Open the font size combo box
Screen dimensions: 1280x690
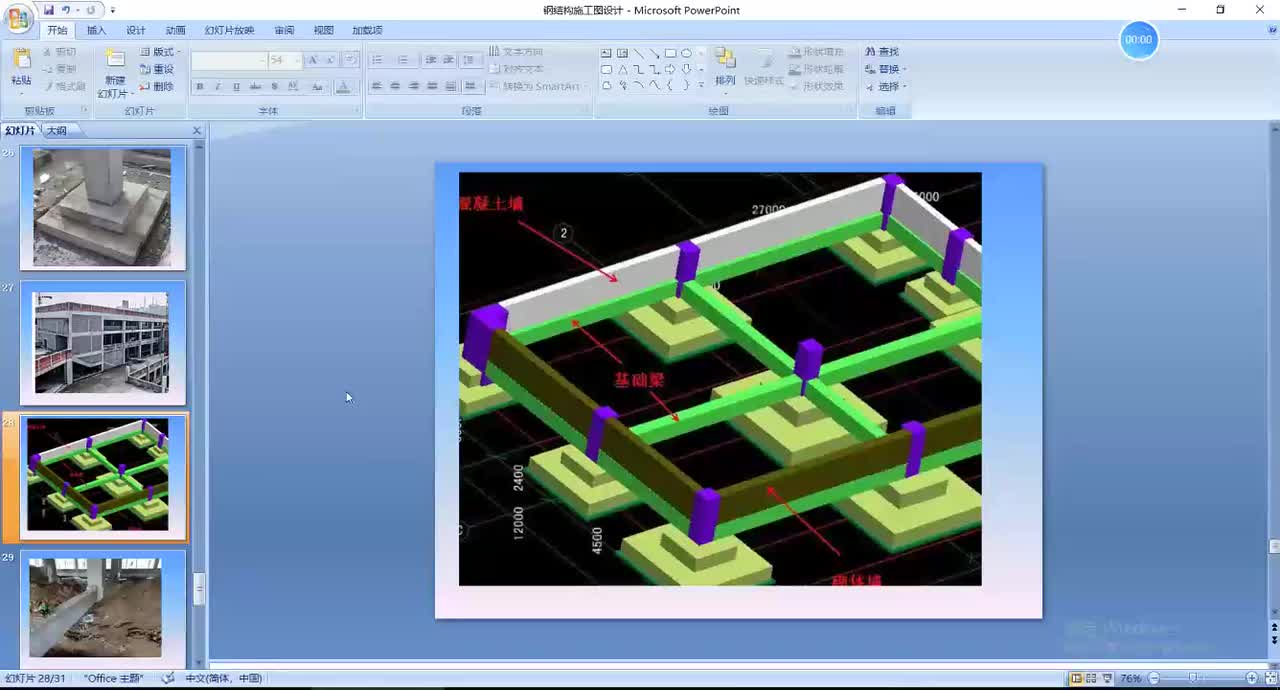(284, 60)
